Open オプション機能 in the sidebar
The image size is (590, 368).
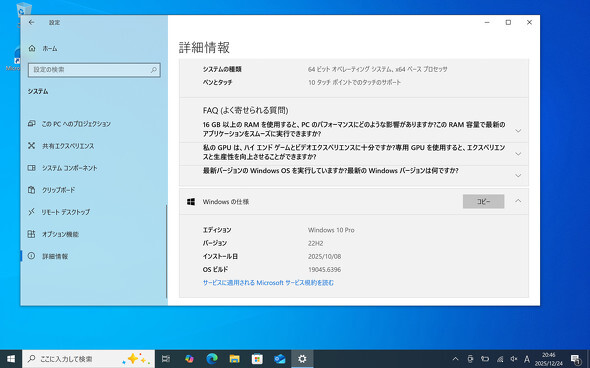click(x=53, y=234)
